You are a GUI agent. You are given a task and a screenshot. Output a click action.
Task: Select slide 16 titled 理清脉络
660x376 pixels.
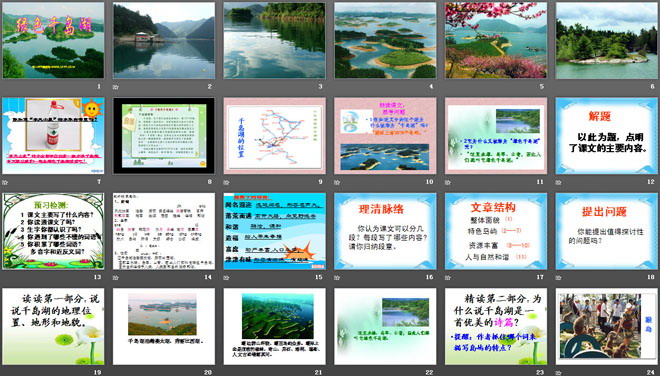point(385,231)
